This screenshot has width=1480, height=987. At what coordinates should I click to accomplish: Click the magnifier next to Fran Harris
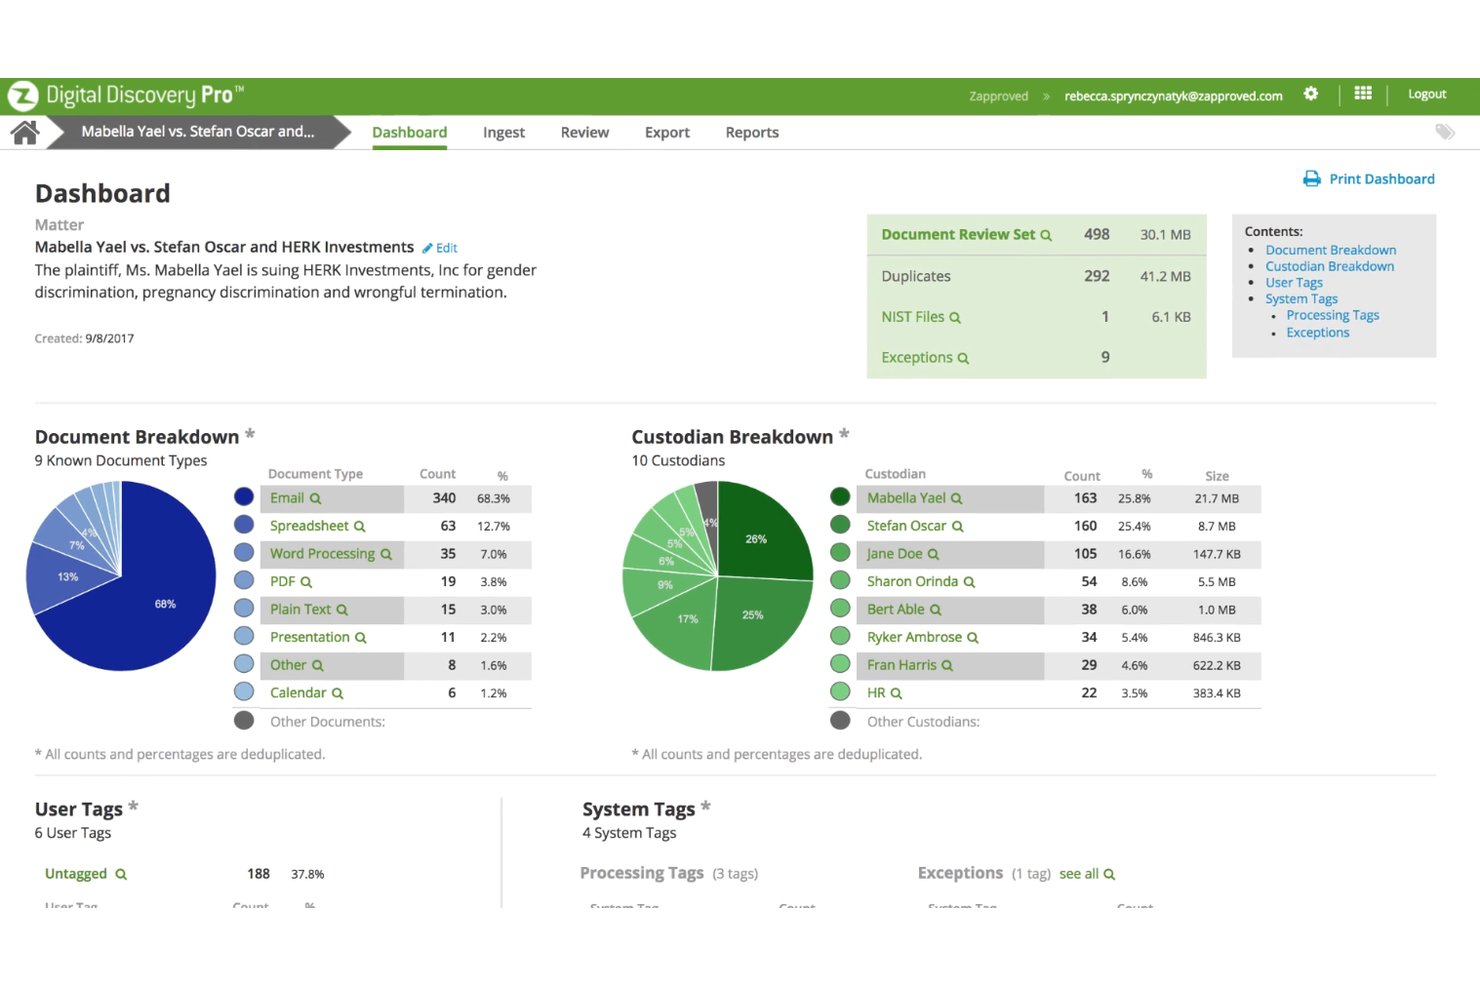[947, 666]
